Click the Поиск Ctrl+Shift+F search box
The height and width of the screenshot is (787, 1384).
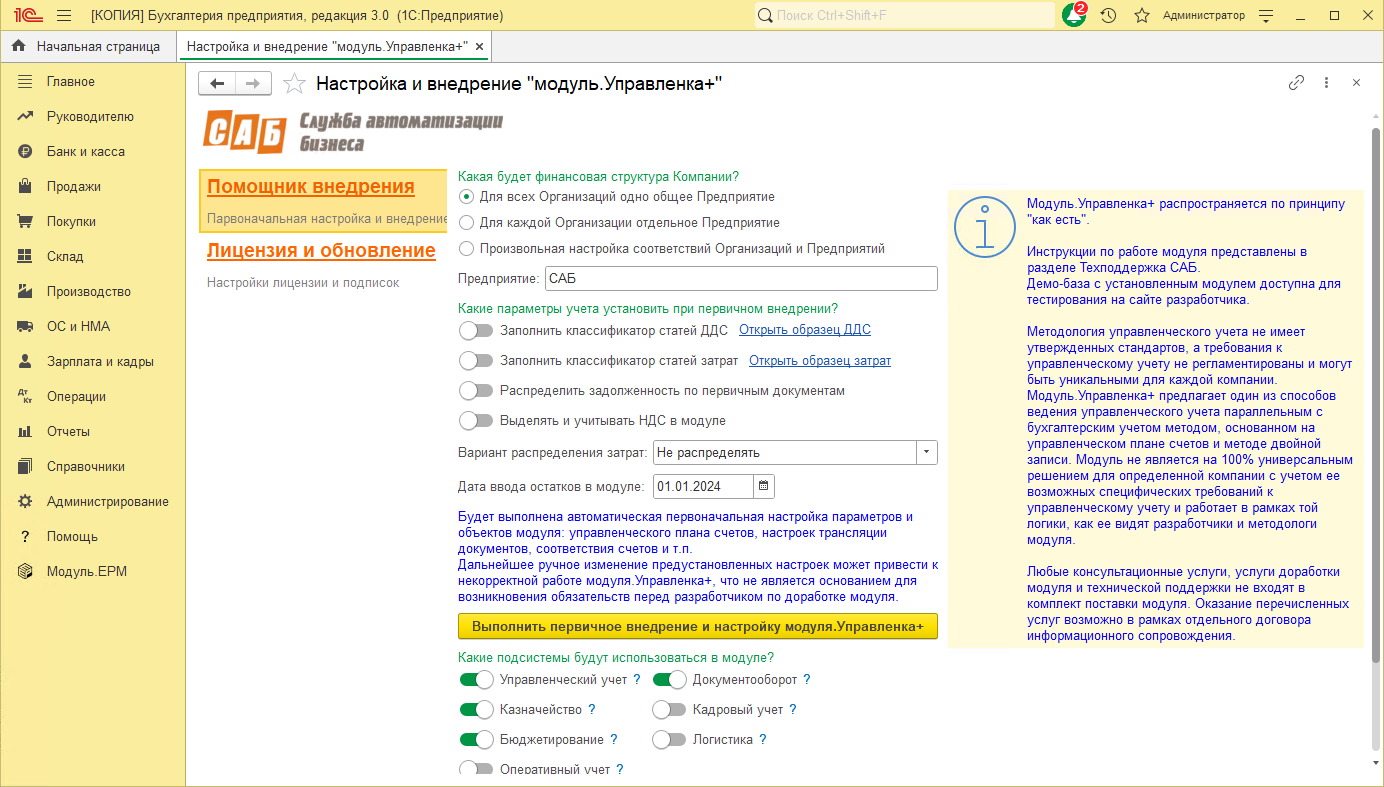coord(904,16)
